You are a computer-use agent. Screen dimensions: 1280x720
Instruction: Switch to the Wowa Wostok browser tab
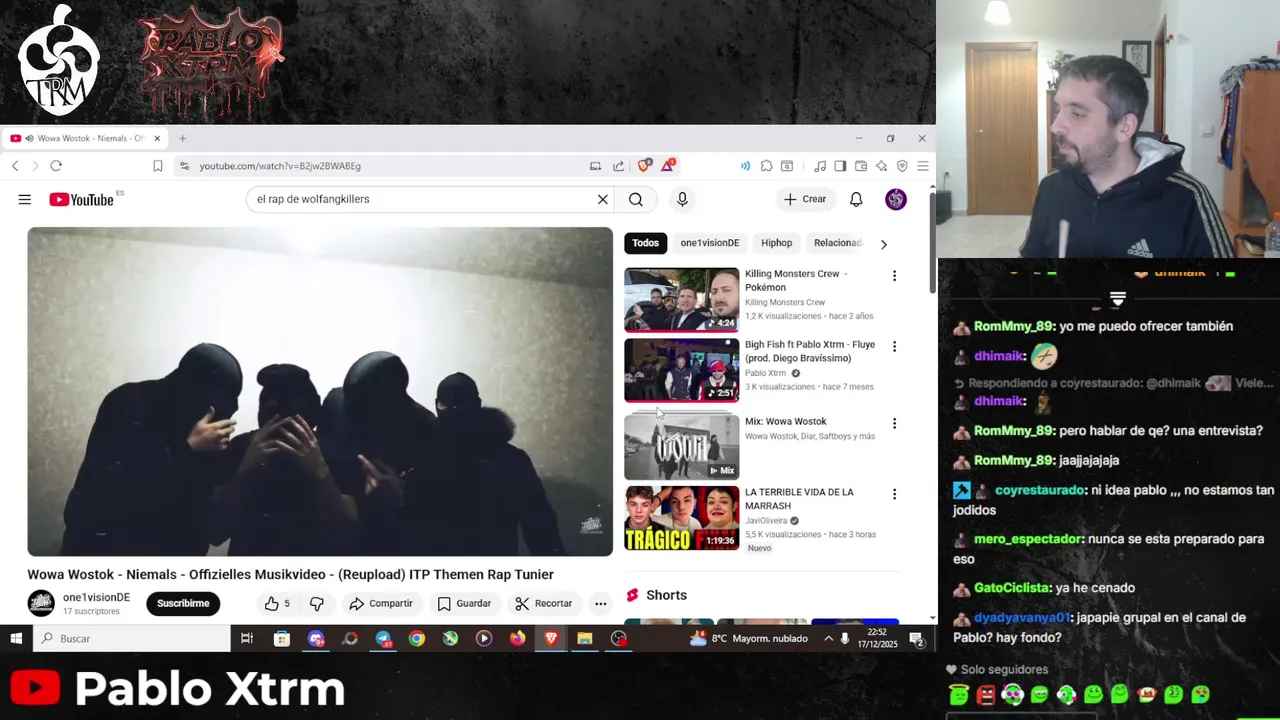(x=85, y=138)
